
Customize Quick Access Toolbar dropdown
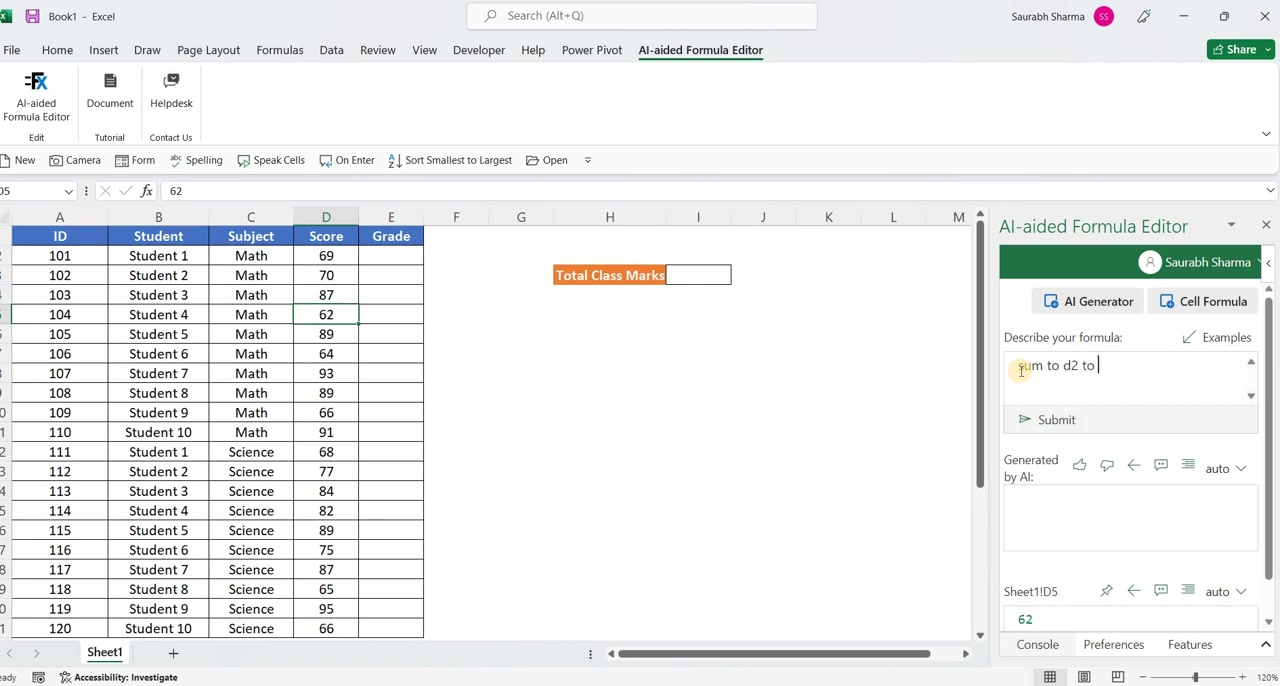[x=587, y=160]
